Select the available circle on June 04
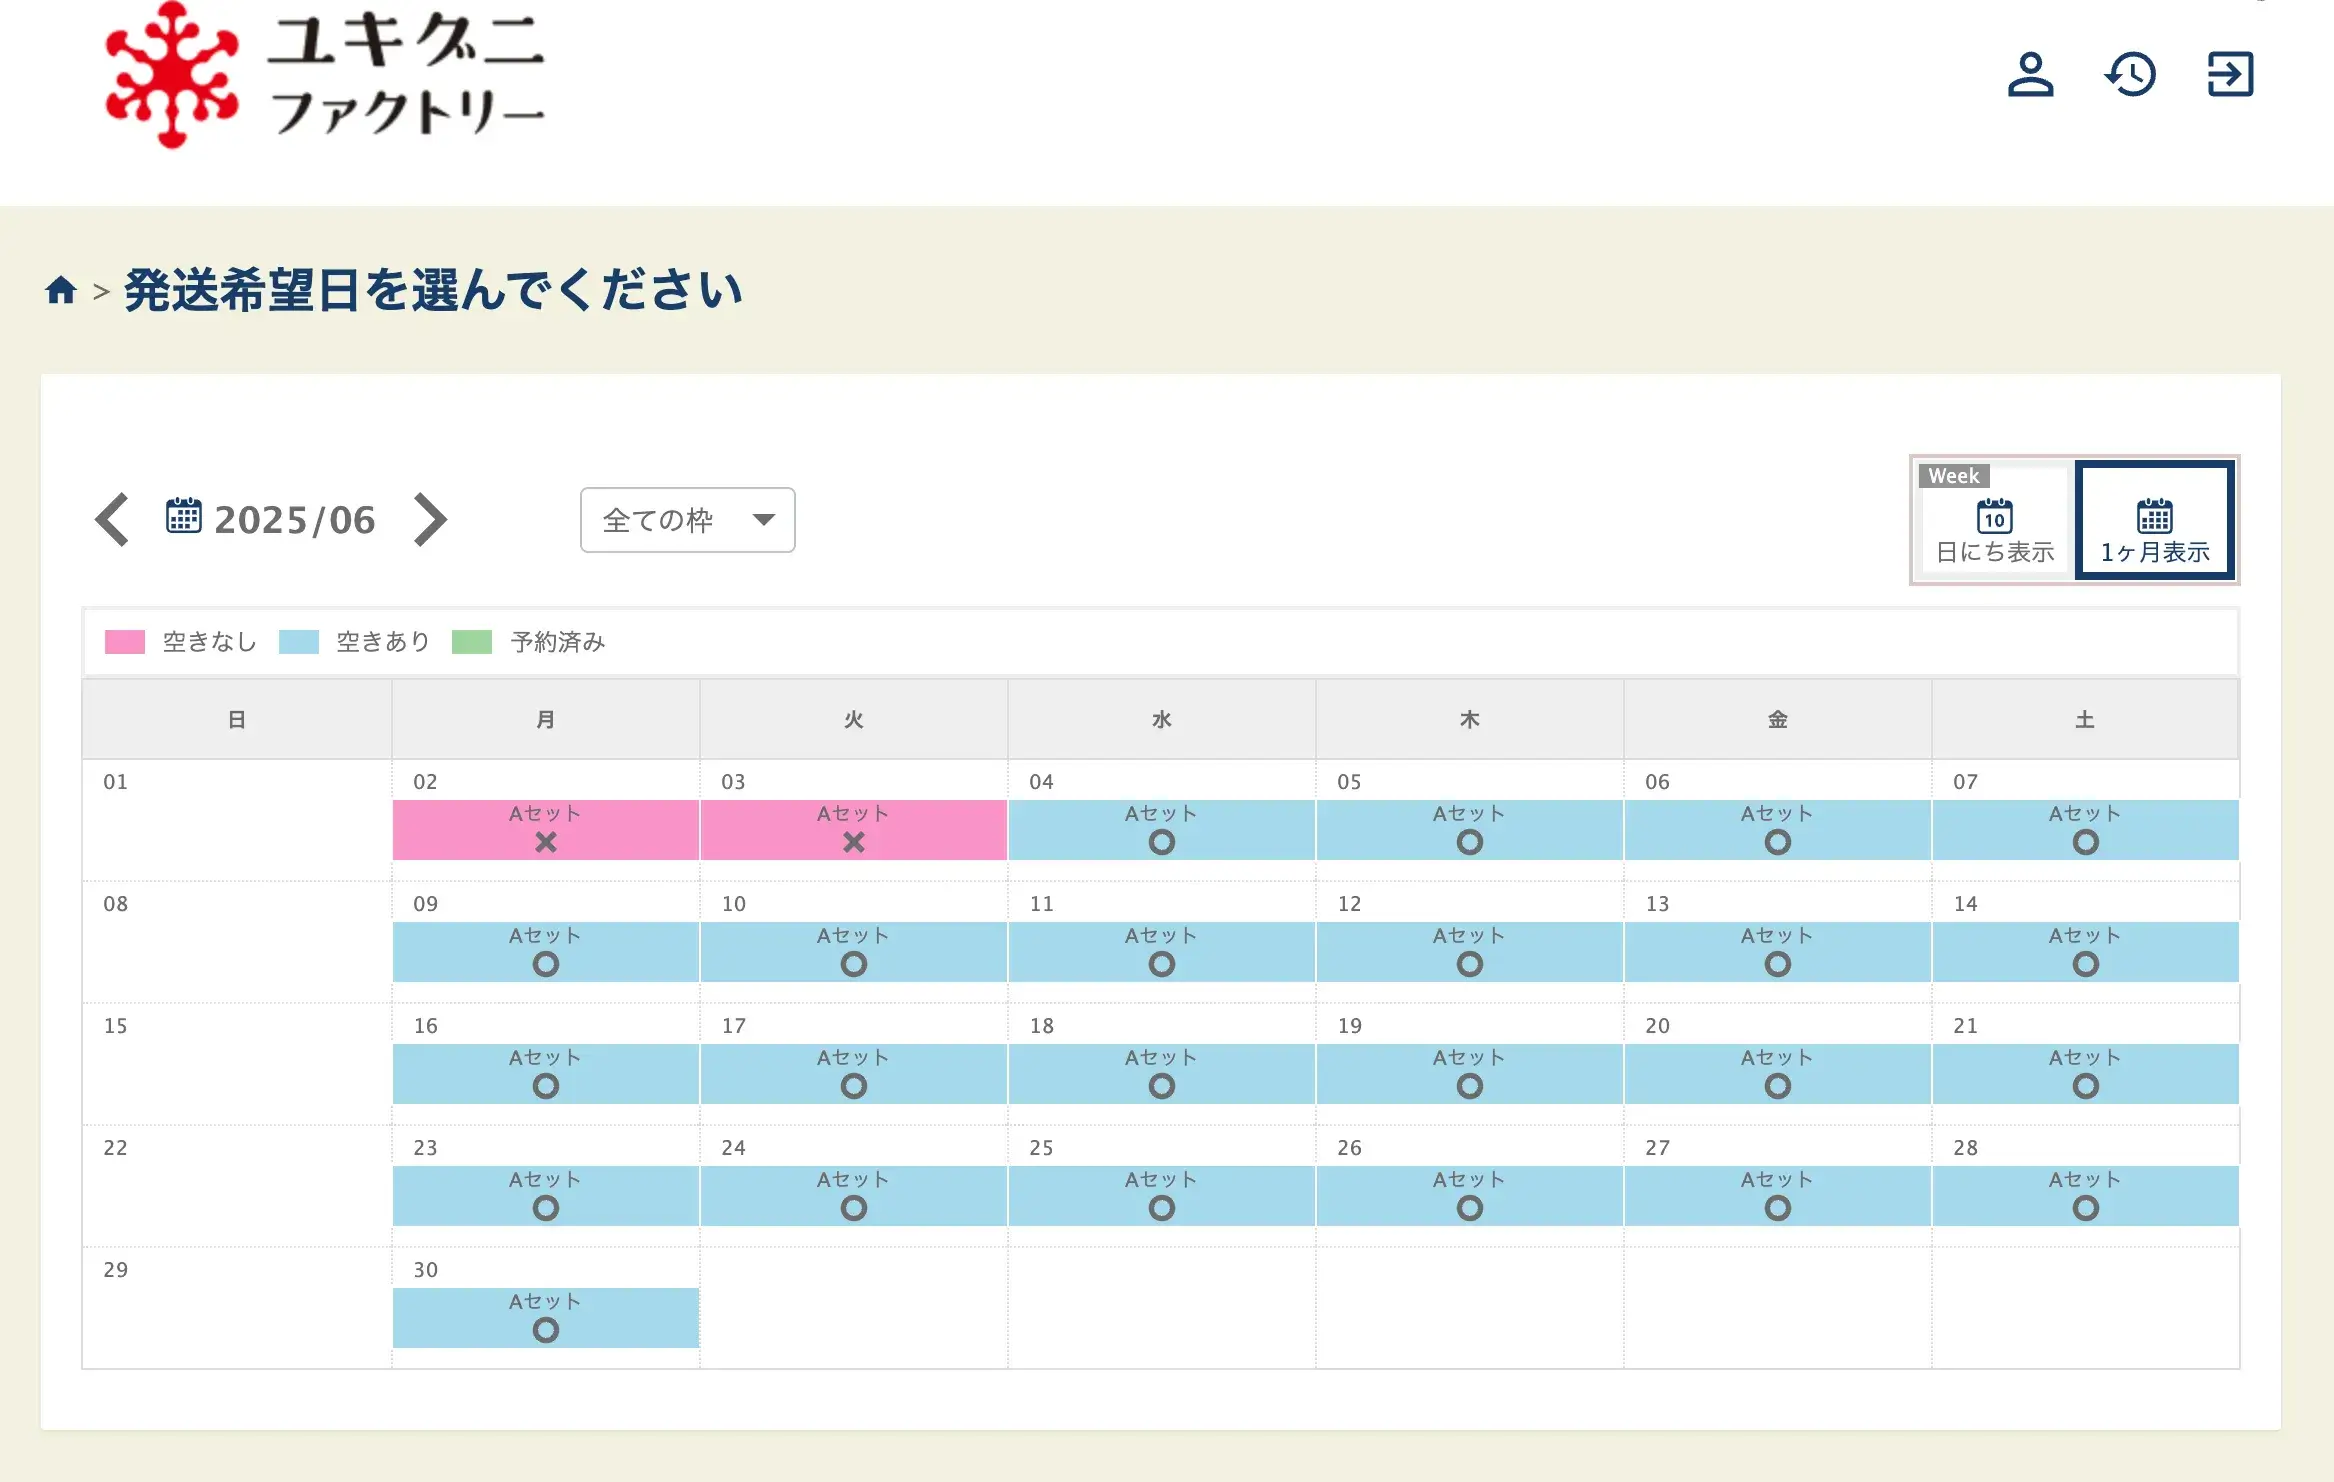Image resolution: width=2334 pixels, height=1482 pixels. coord(1161,842)
